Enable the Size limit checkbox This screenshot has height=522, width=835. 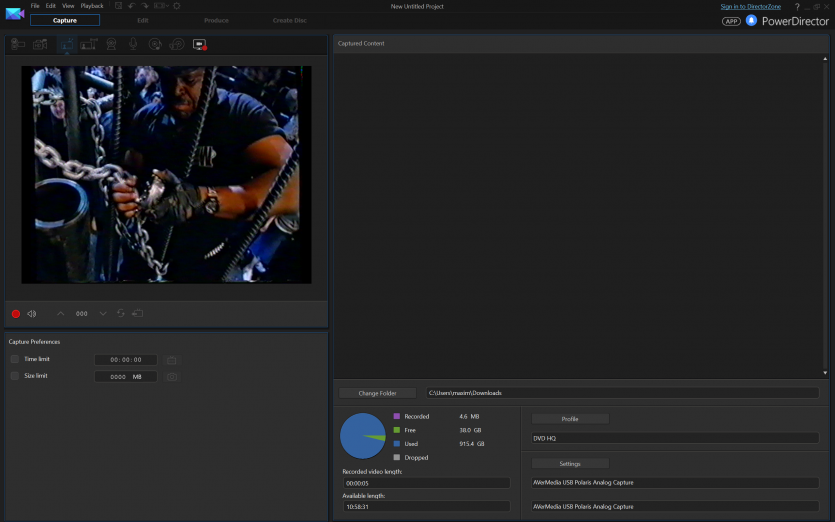click(x=15, y=376)
